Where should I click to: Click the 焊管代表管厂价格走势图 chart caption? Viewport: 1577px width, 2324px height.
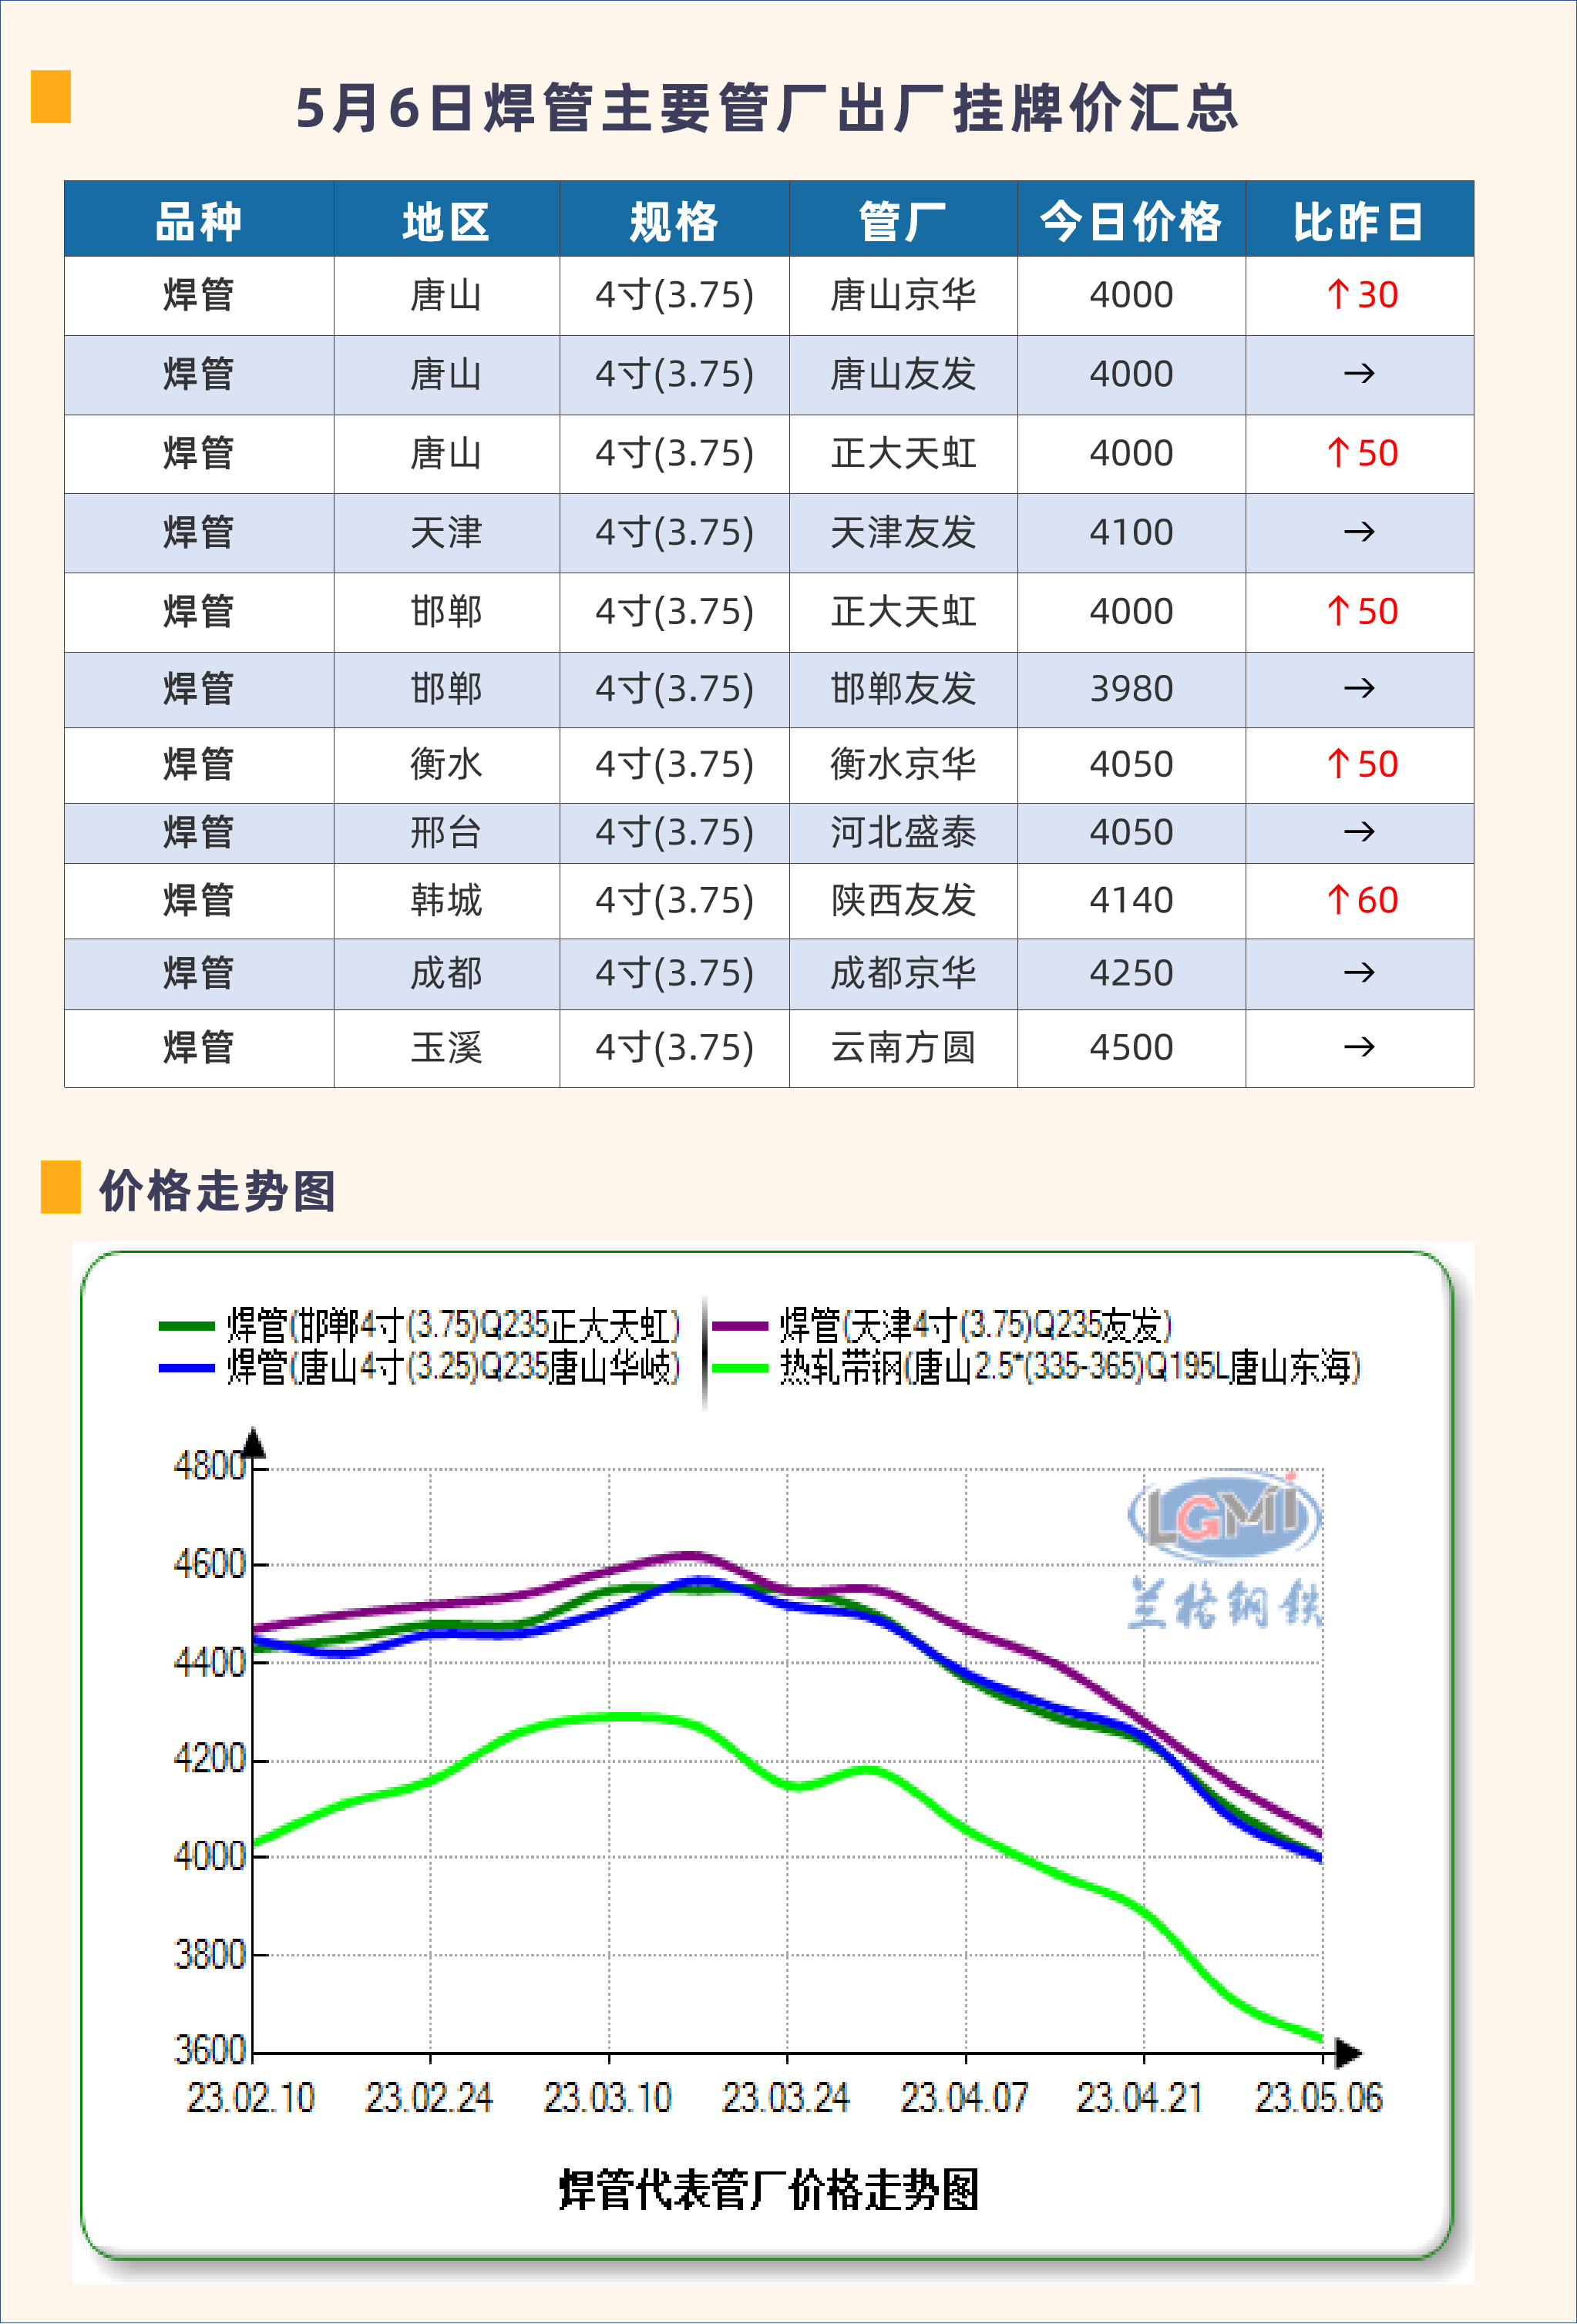(x=768, y=2189)
